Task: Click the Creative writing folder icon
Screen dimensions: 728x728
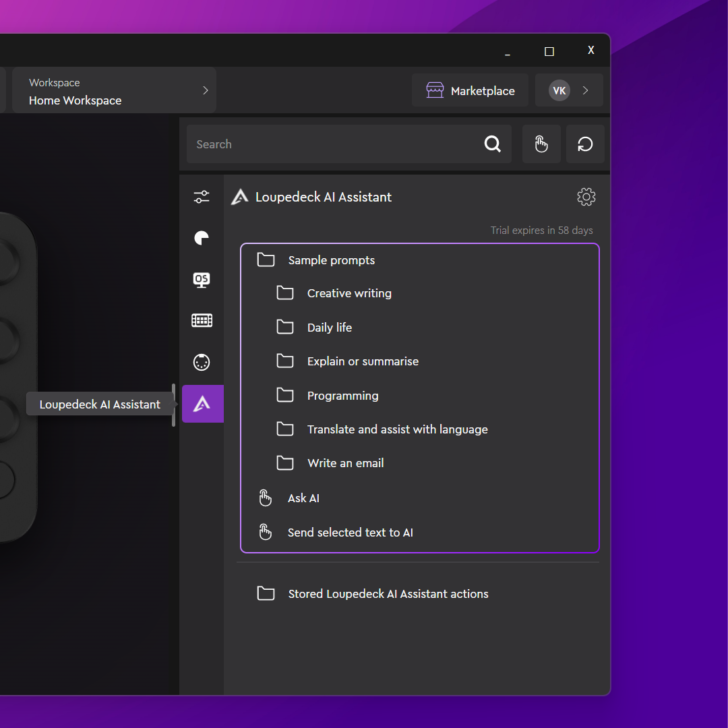Action: pos(285,293)
